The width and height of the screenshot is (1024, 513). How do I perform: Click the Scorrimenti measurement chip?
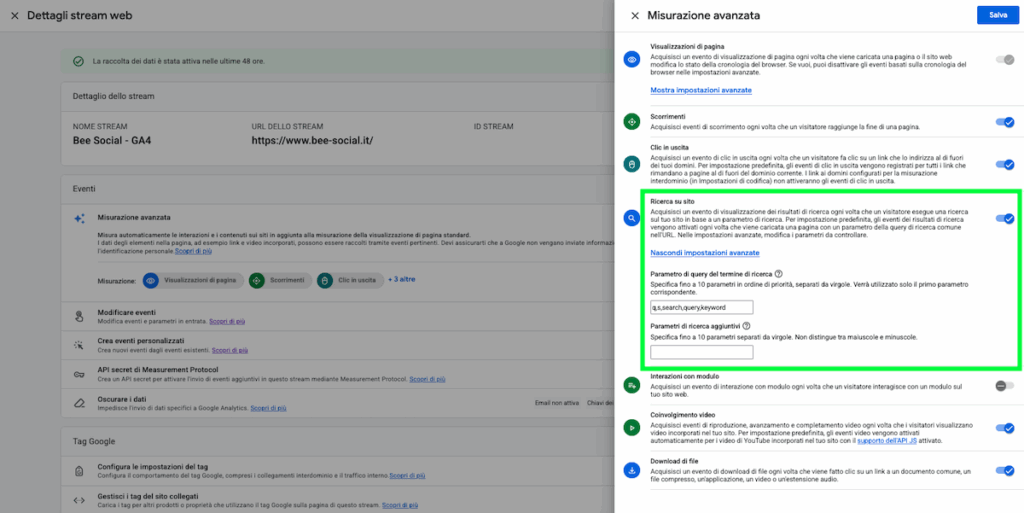pyautogui.click(x=281, y=280)
